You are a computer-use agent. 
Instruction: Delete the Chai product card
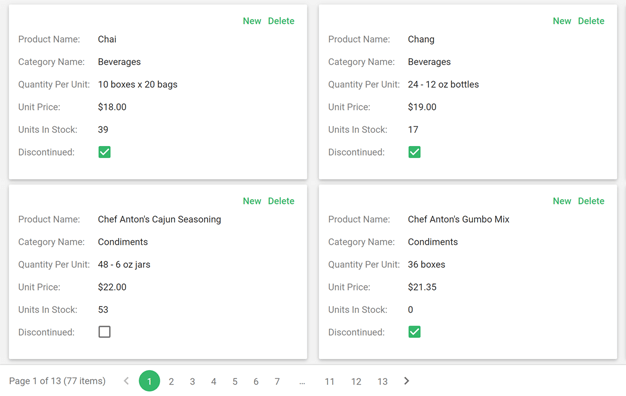click(x=281, y=21)
